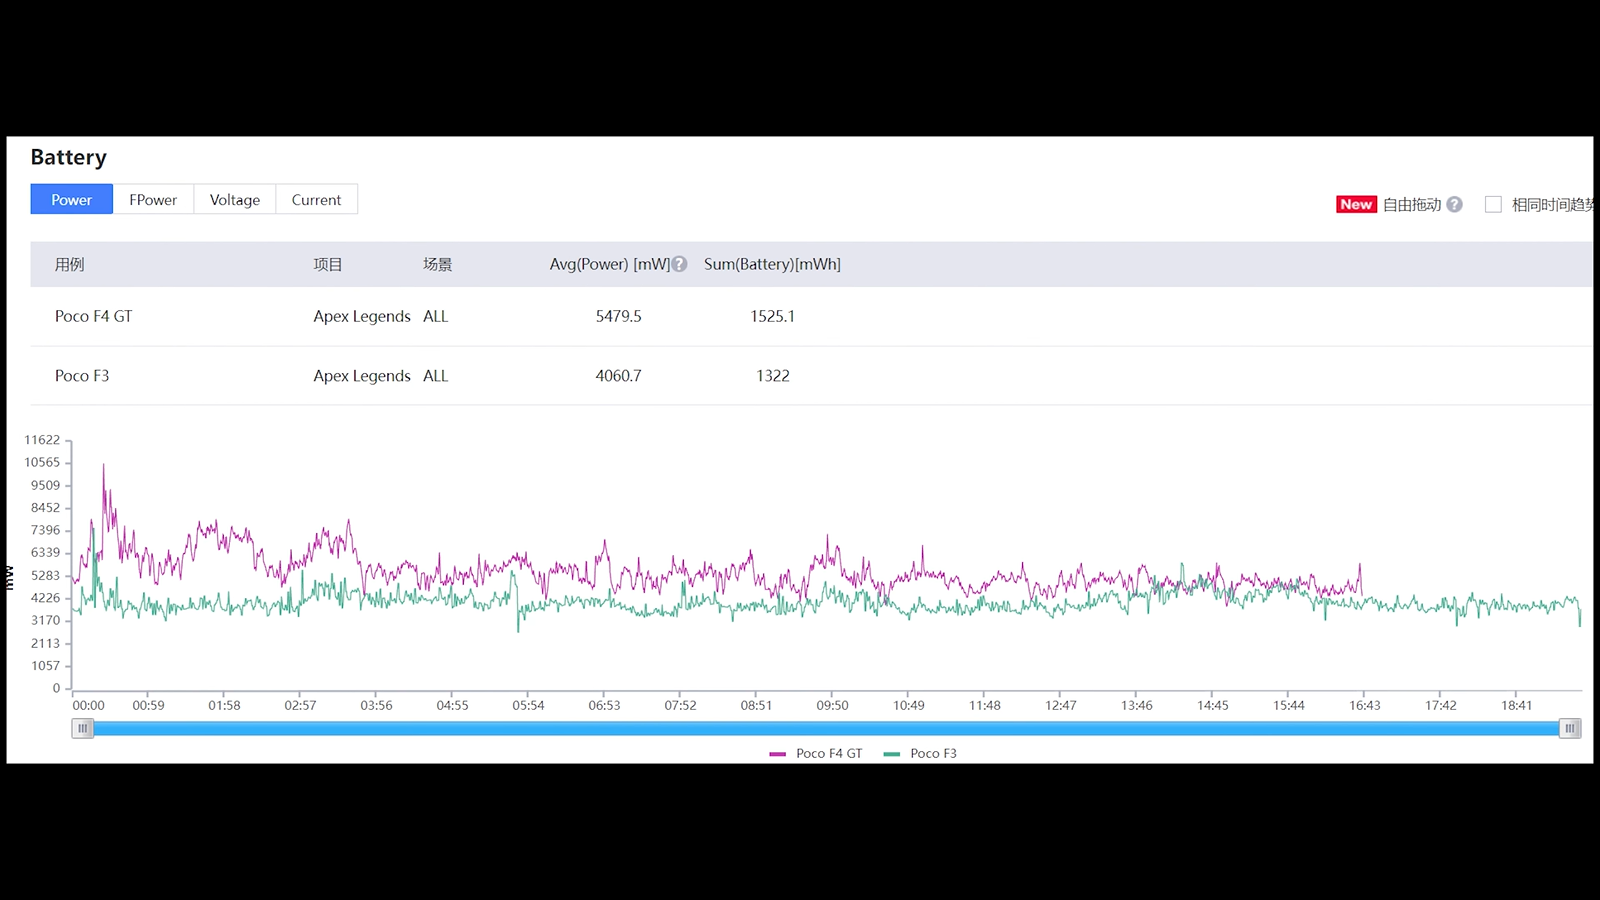
Task: Click the 自由拖动 free drag label
Action: tap(1411, 205)
